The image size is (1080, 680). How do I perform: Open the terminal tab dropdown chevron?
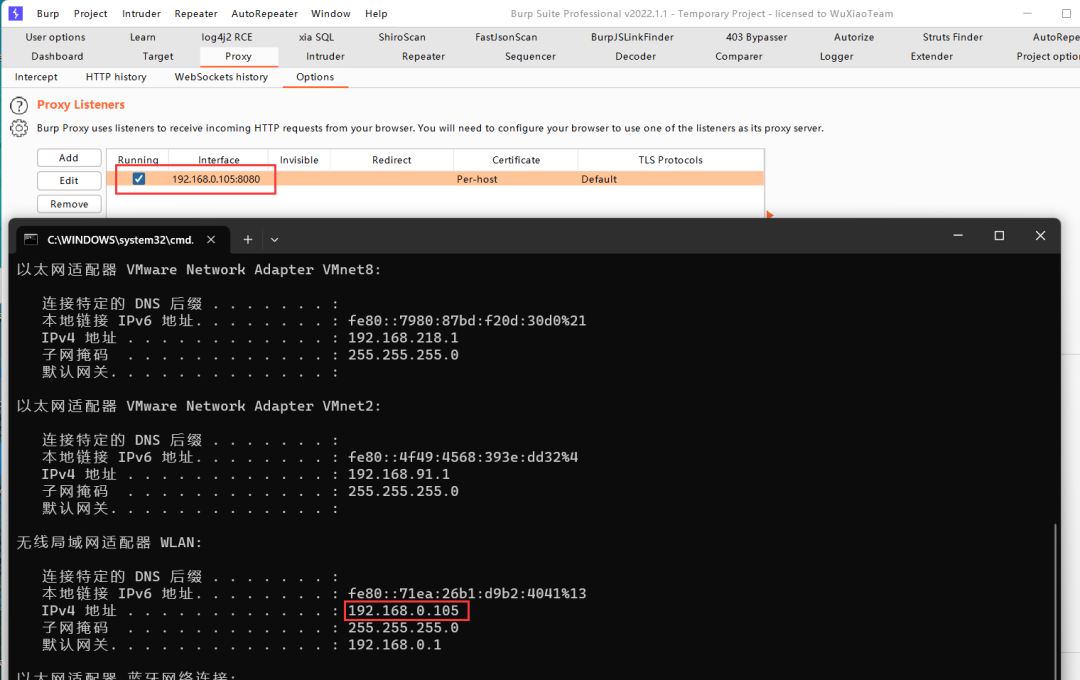click(274, 240)
